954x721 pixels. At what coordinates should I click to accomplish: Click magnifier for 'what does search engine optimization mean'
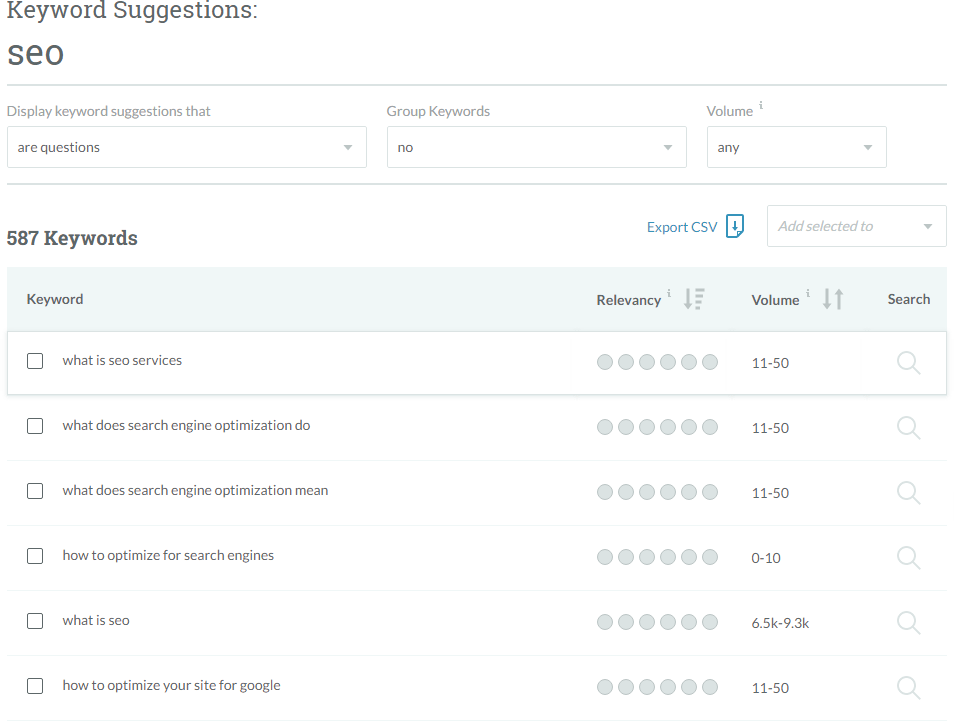(908, 492)
